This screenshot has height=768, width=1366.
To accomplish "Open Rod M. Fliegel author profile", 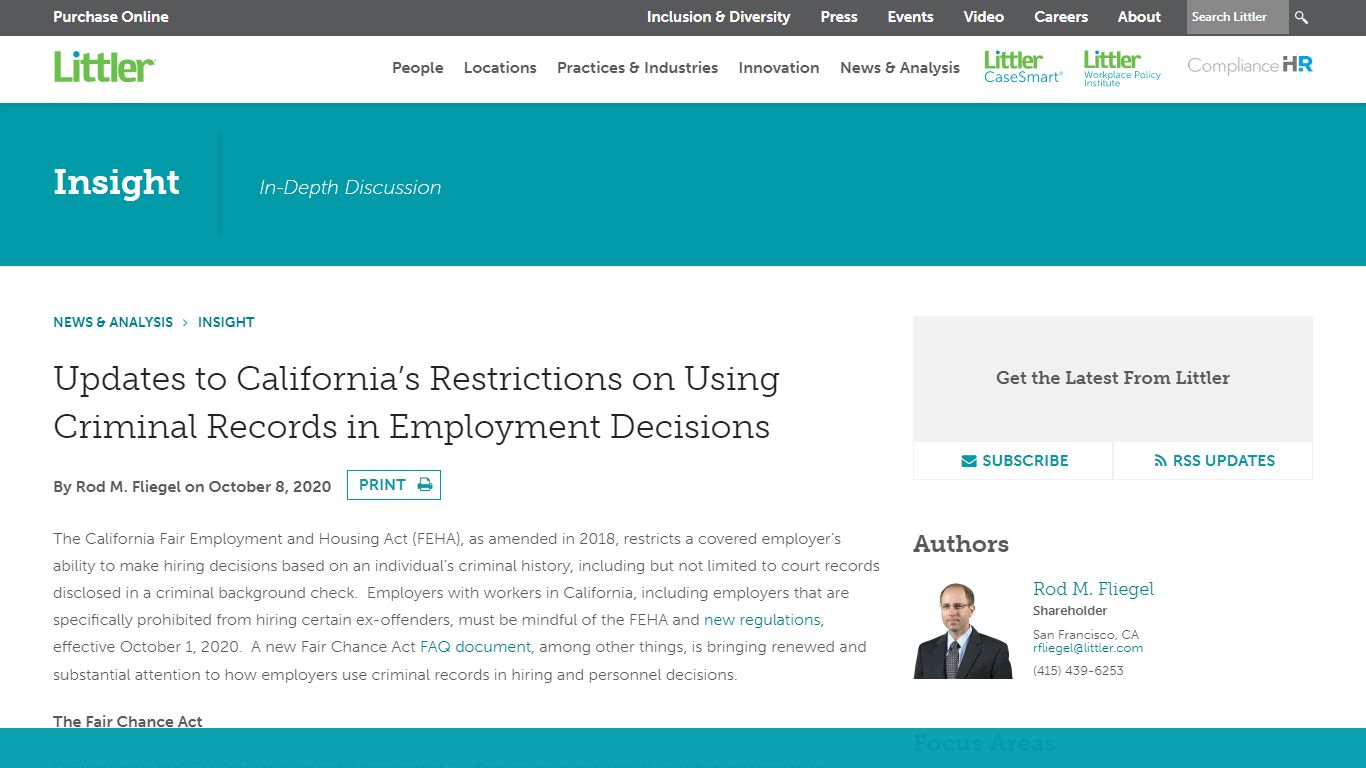I will tap(1093, 589).
